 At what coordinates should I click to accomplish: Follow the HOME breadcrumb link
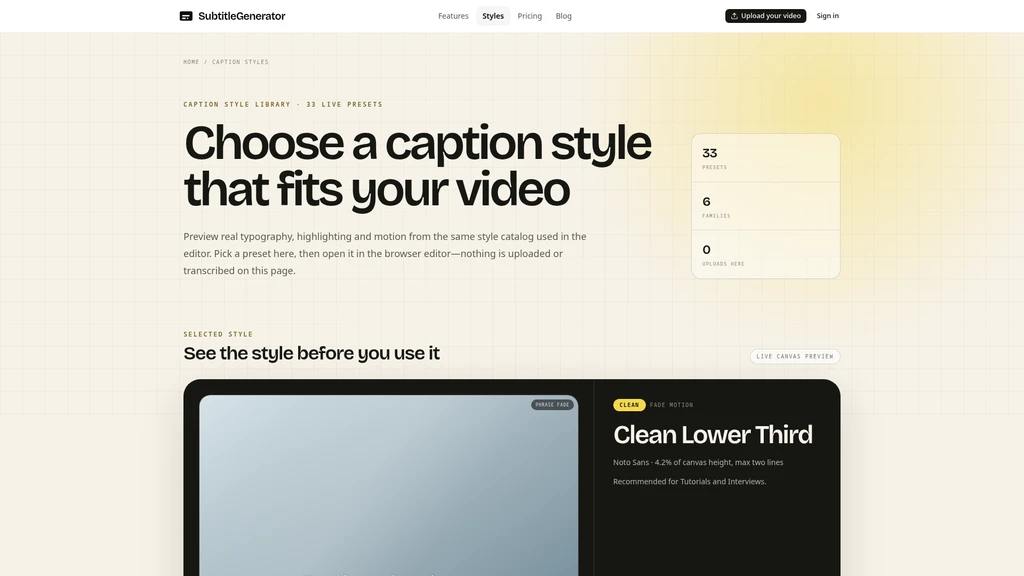[x=191, y=62]
